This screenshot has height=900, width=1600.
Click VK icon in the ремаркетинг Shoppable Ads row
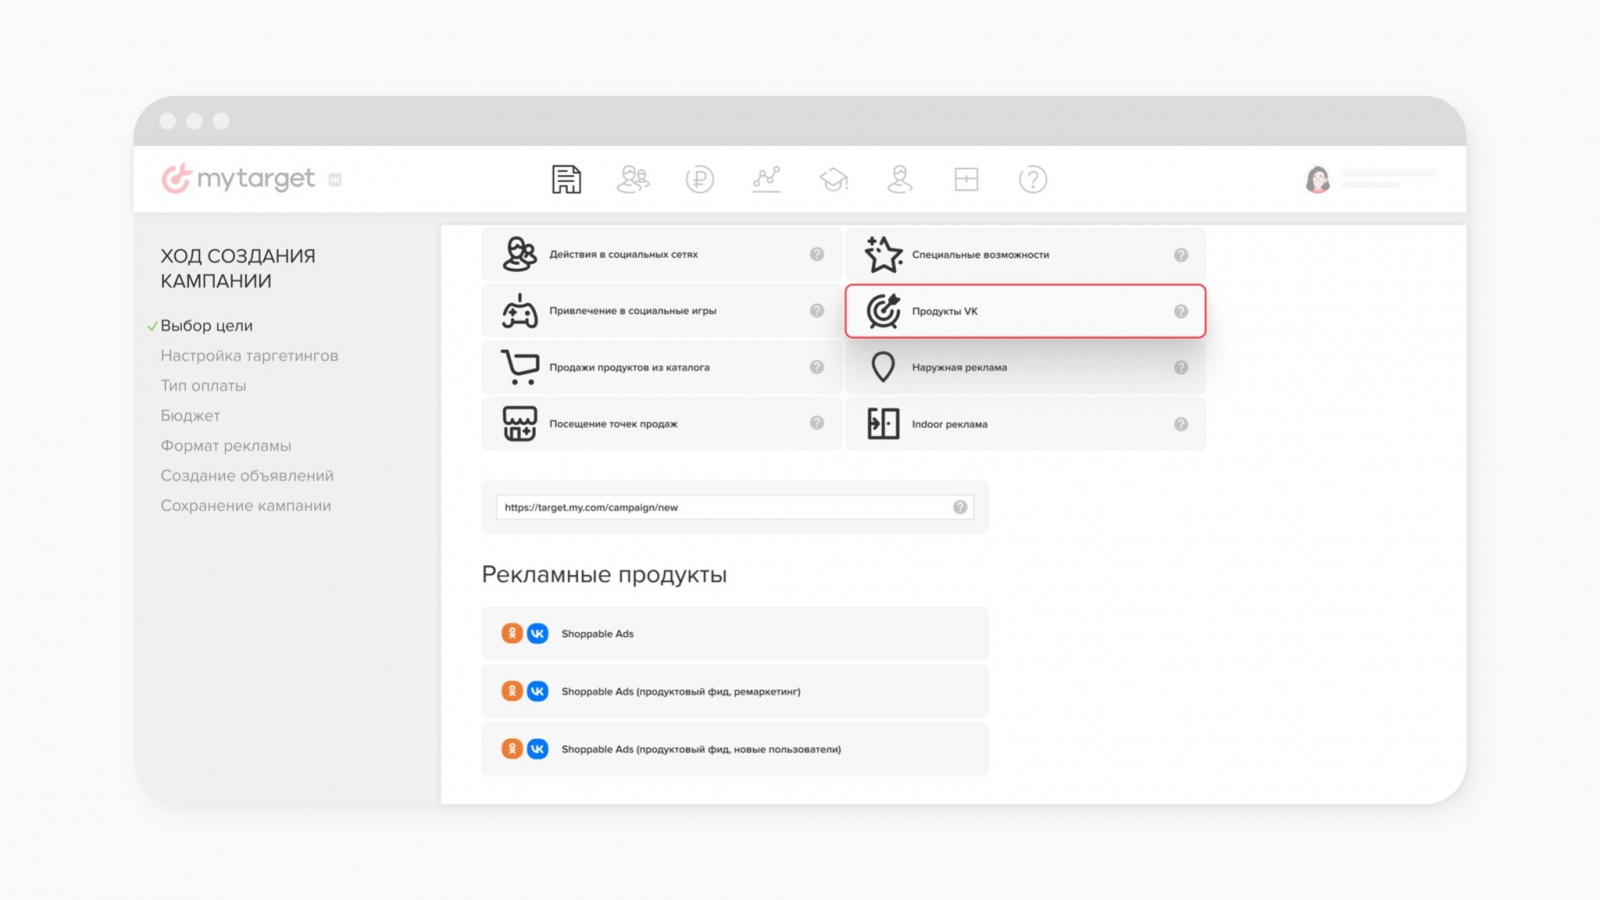tap(538, 691)
